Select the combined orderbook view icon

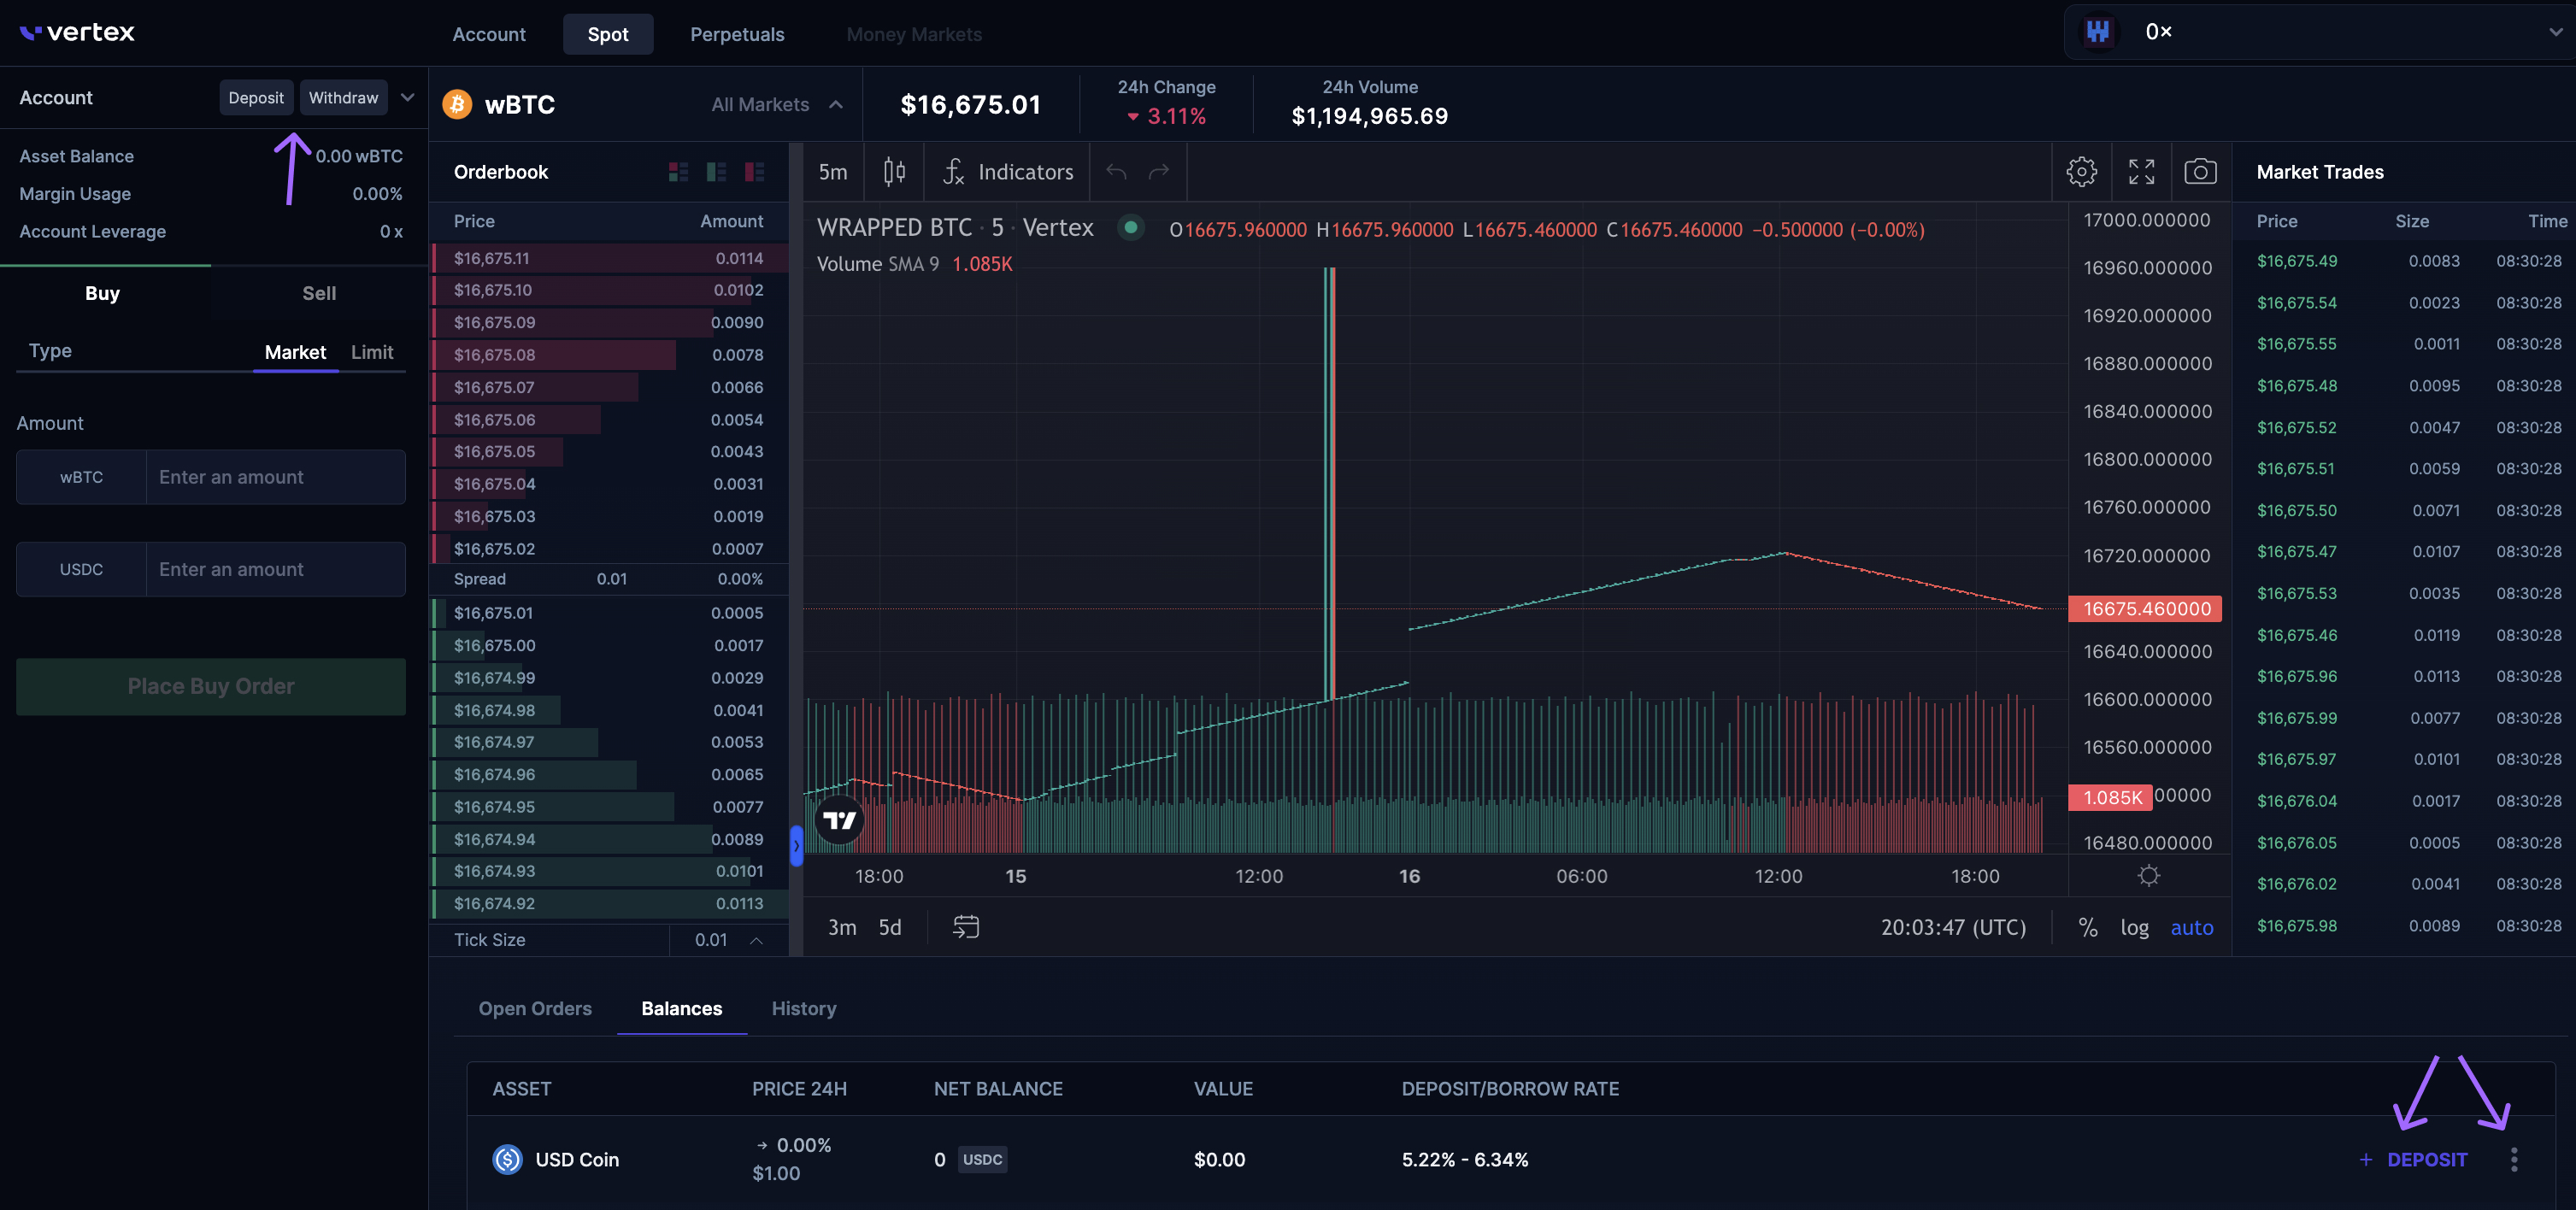click(x=678, y=172)
